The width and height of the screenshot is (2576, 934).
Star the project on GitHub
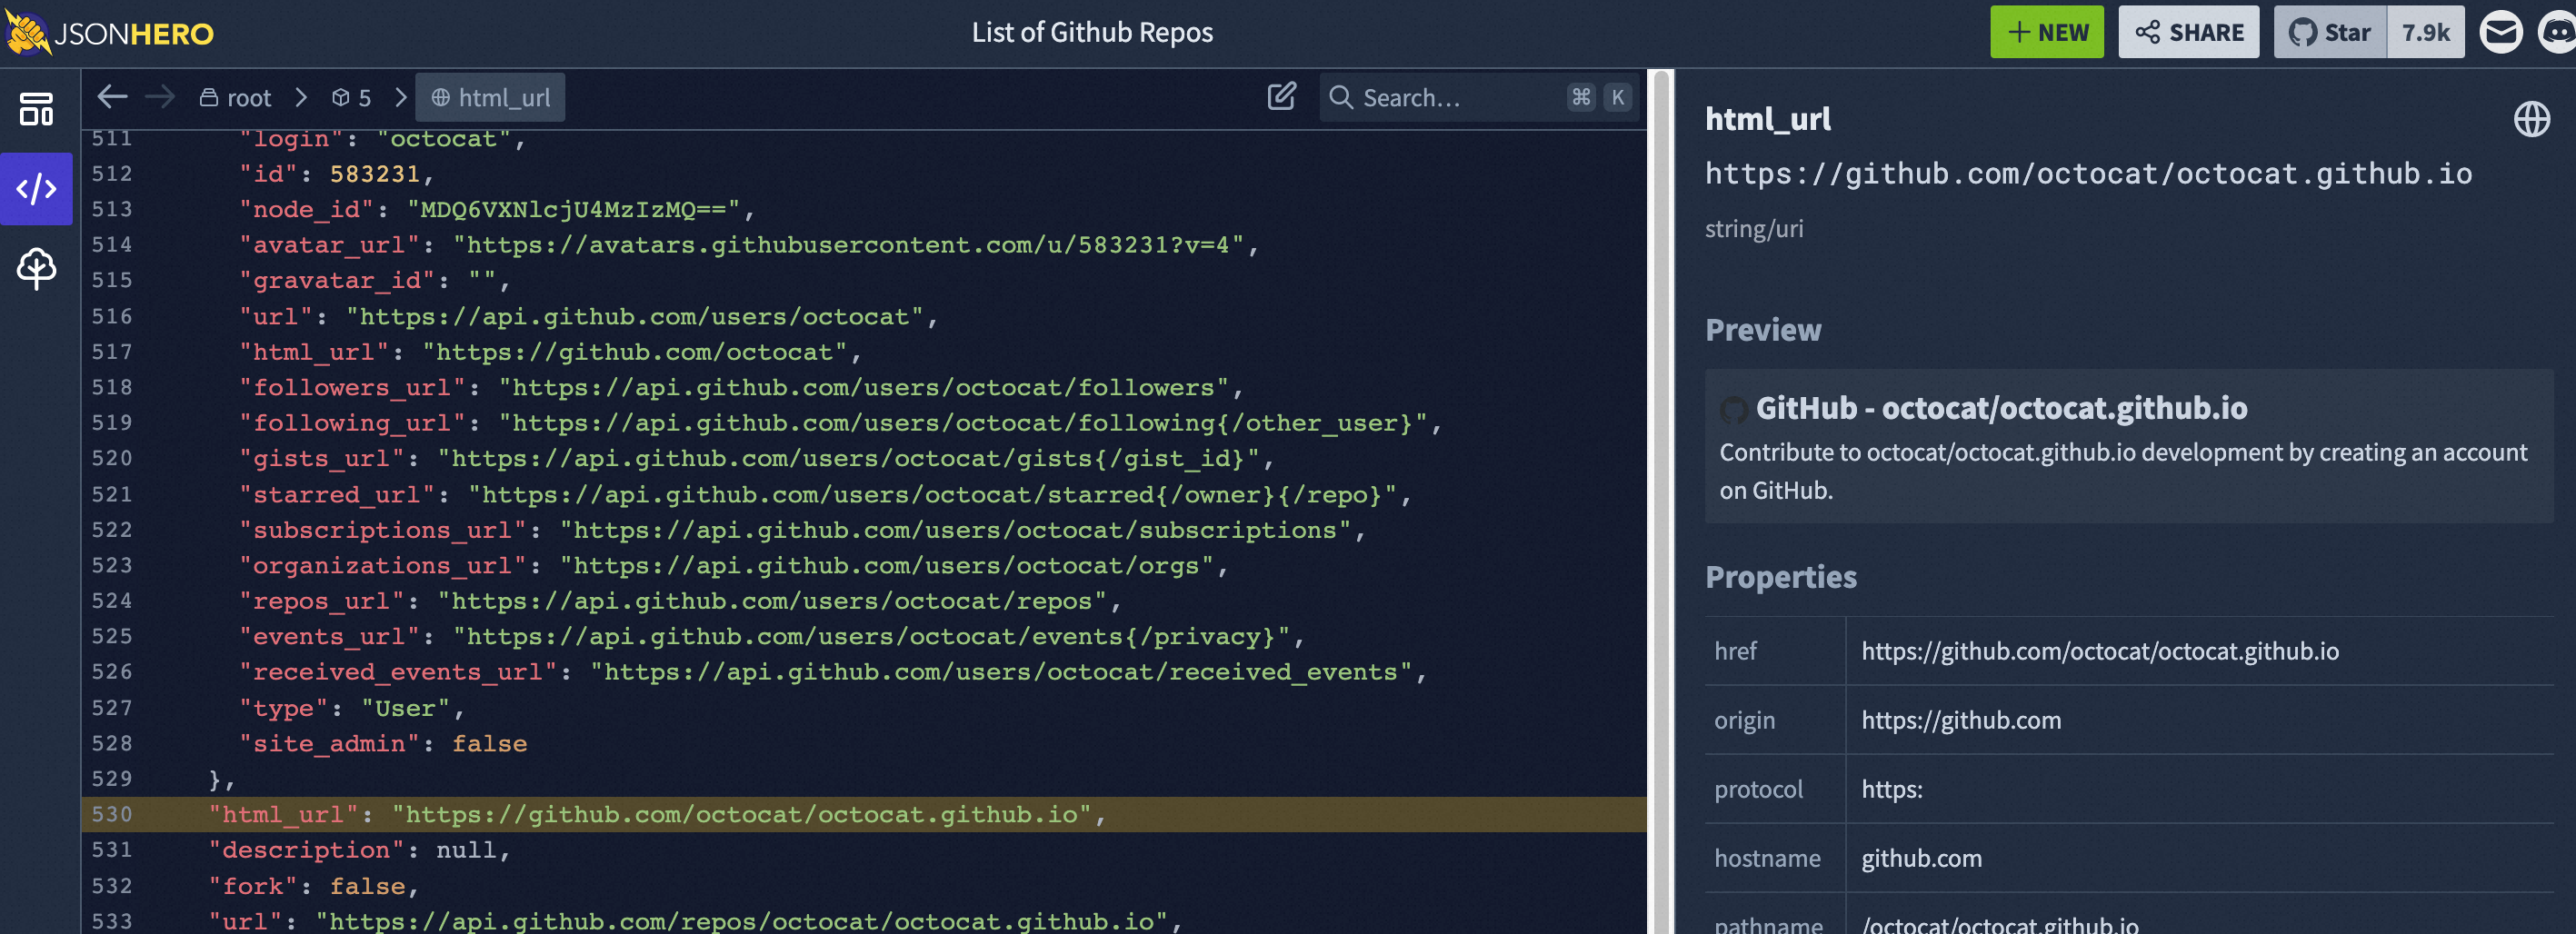[2330, 33]
